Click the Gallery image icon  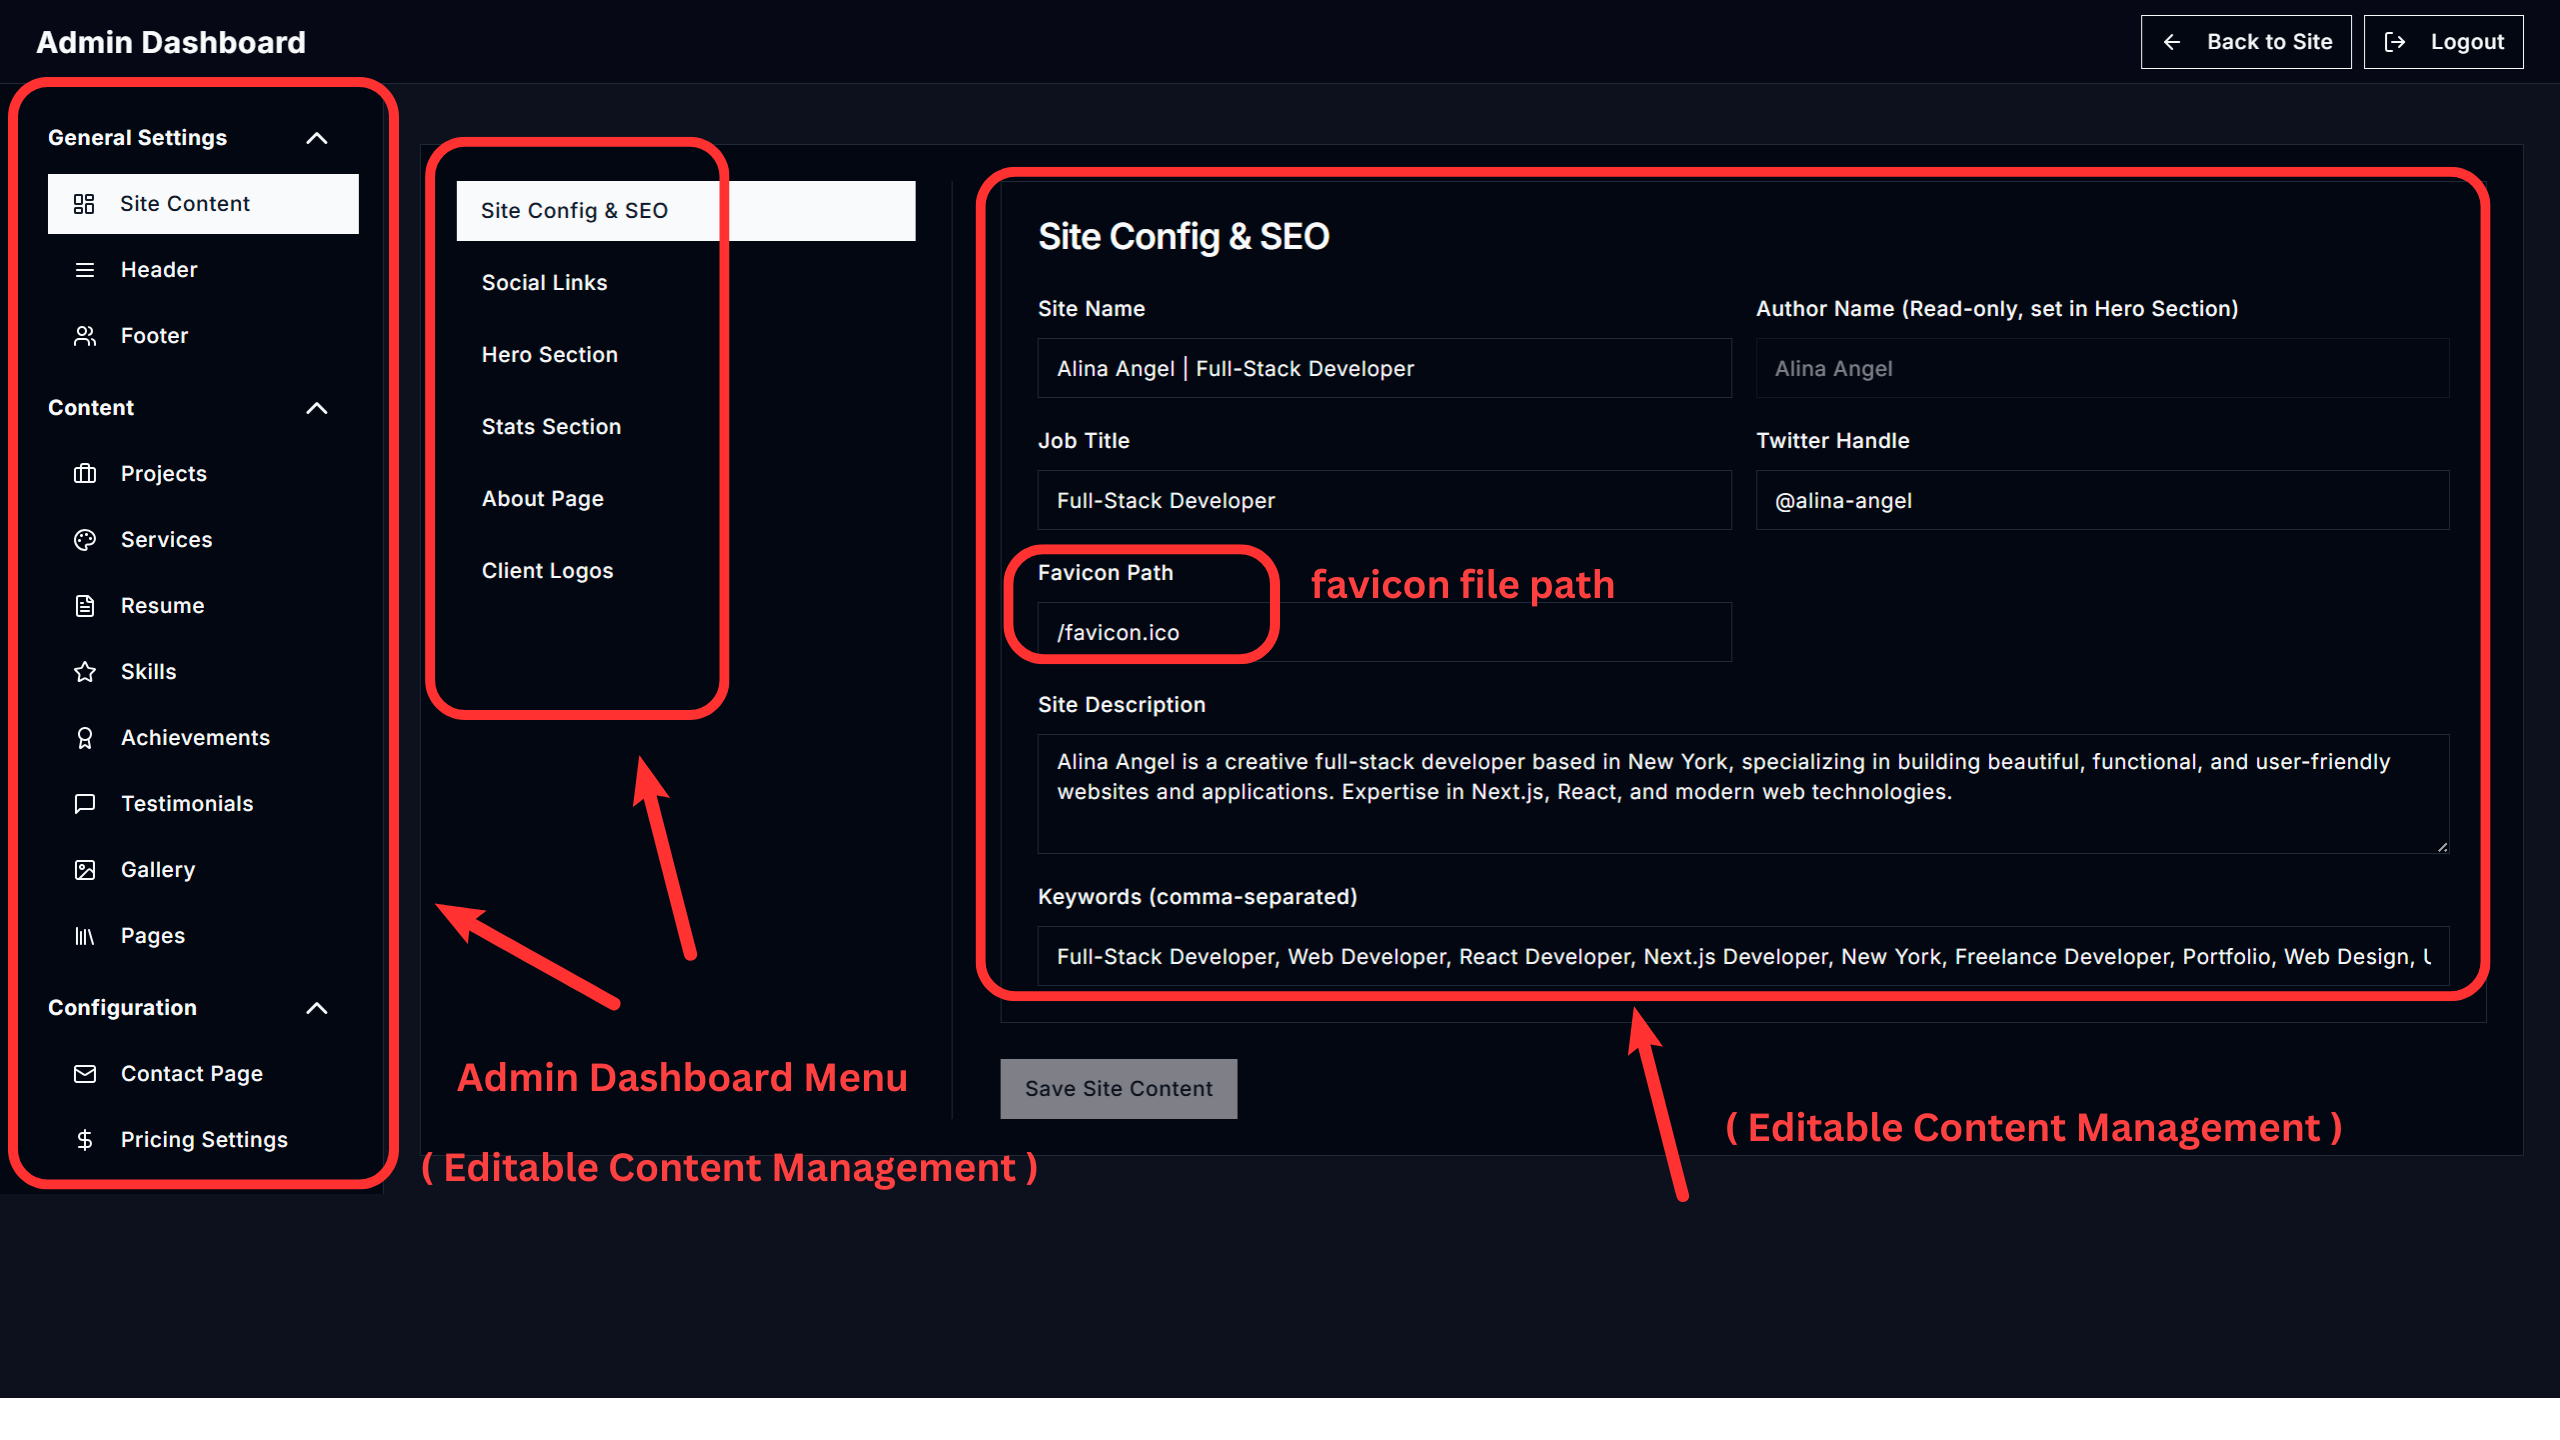(85, 869)
